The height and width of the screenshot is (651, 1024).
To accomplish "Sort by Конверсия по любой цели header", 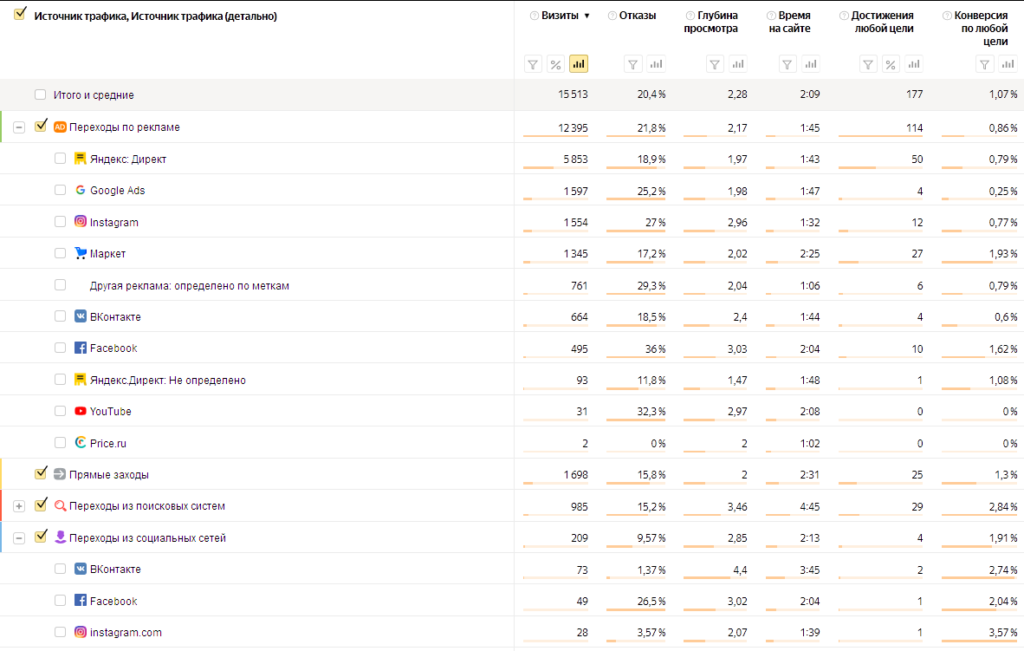I will (981, 28).
